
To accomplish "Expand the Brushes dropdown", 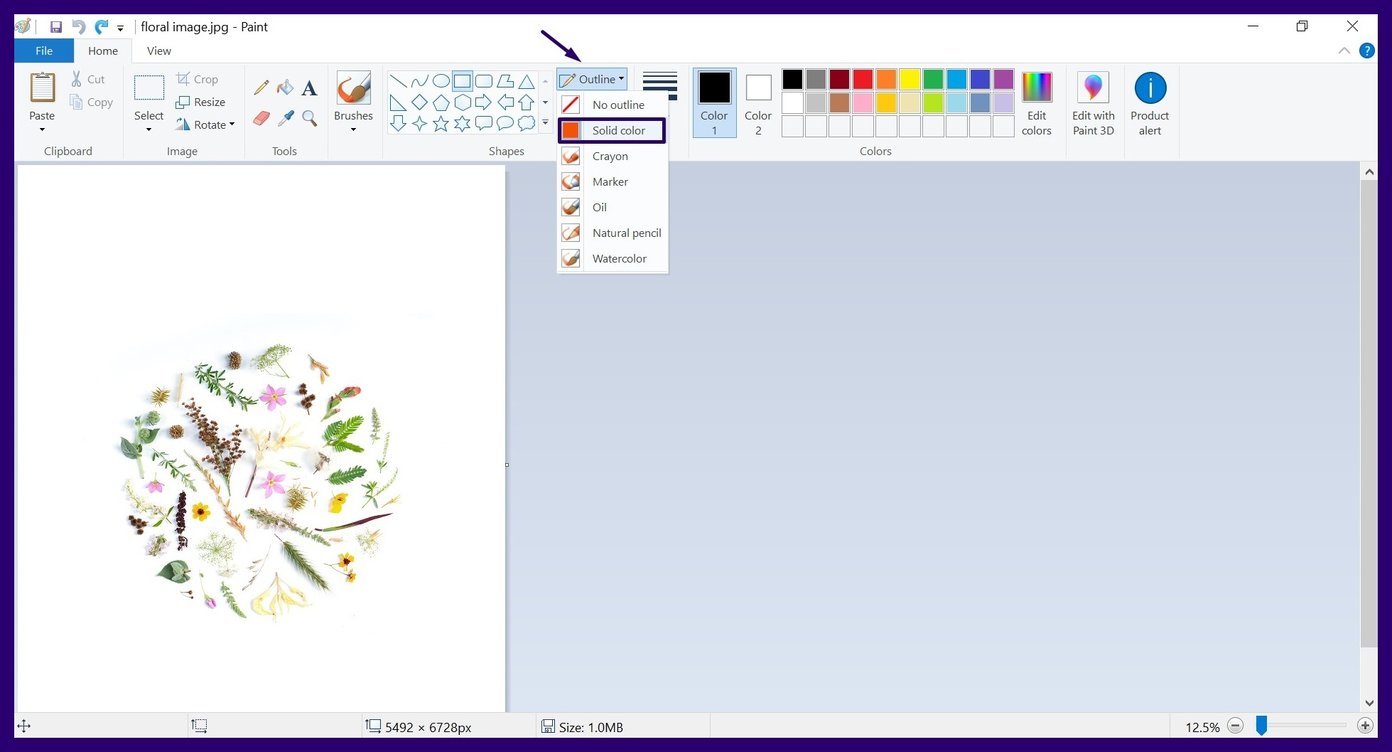I will [x=353, y=128].
